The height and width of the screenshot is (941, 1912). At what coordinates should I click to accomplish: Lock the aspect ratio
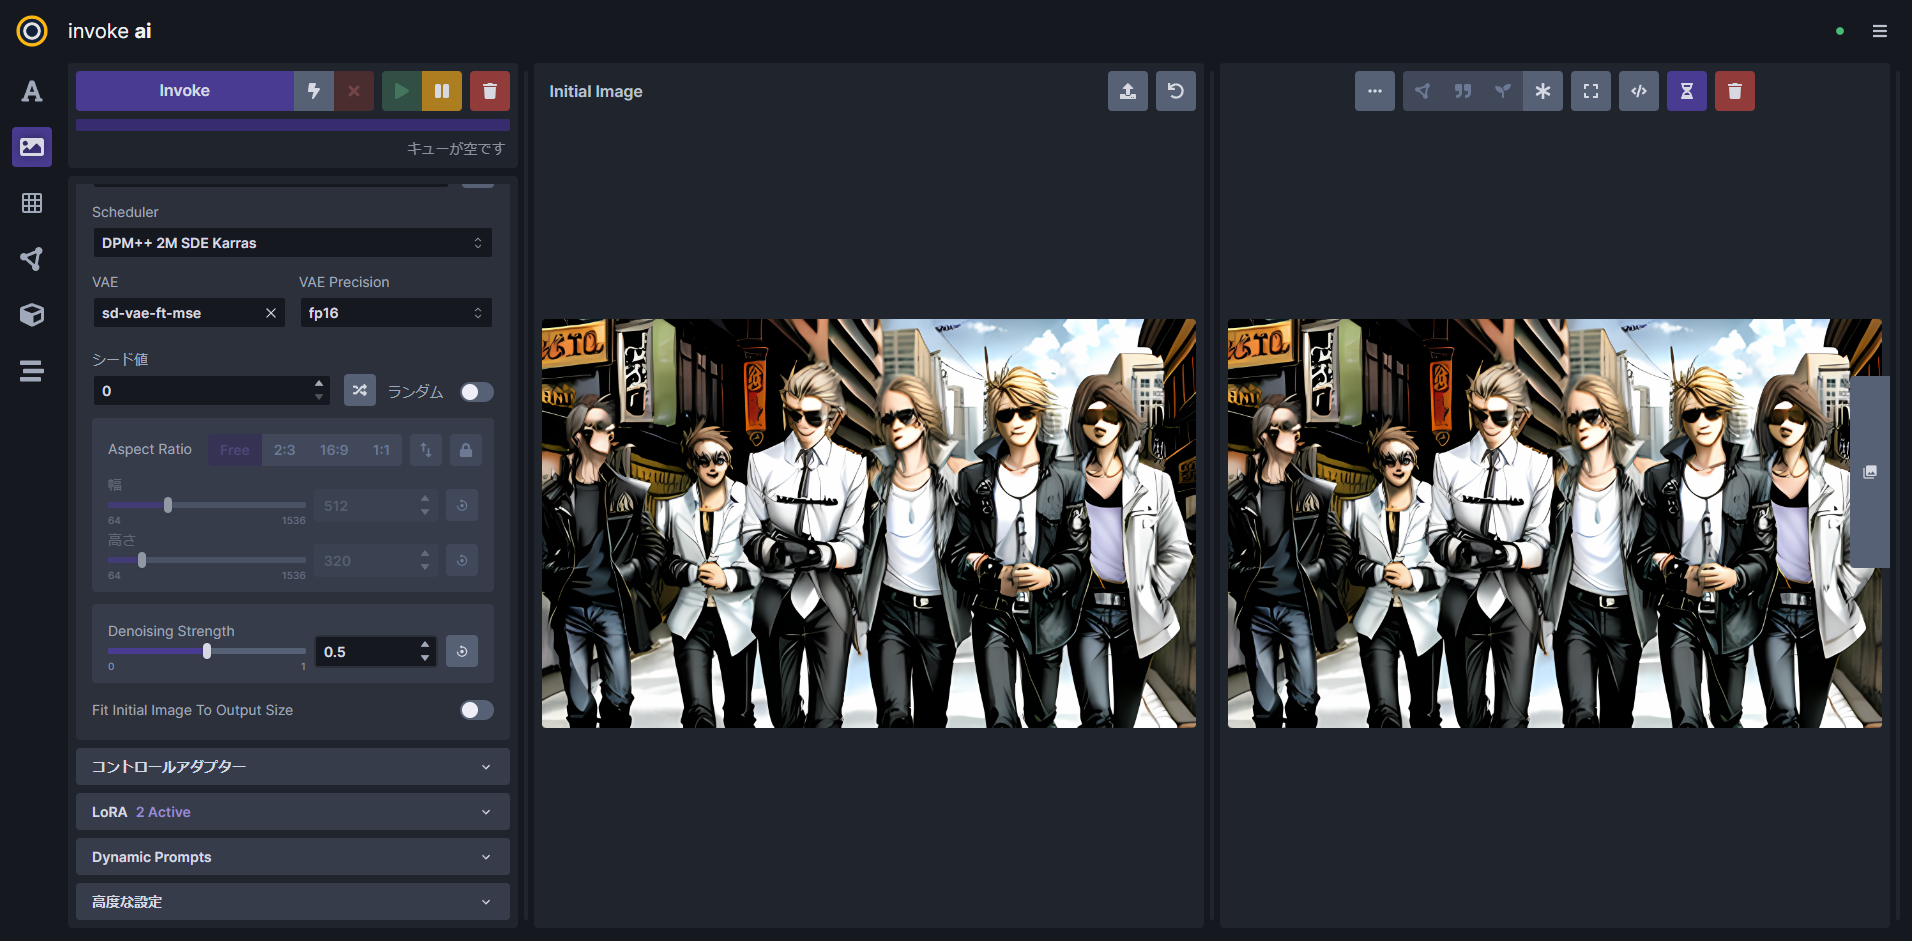click(465, 450)
